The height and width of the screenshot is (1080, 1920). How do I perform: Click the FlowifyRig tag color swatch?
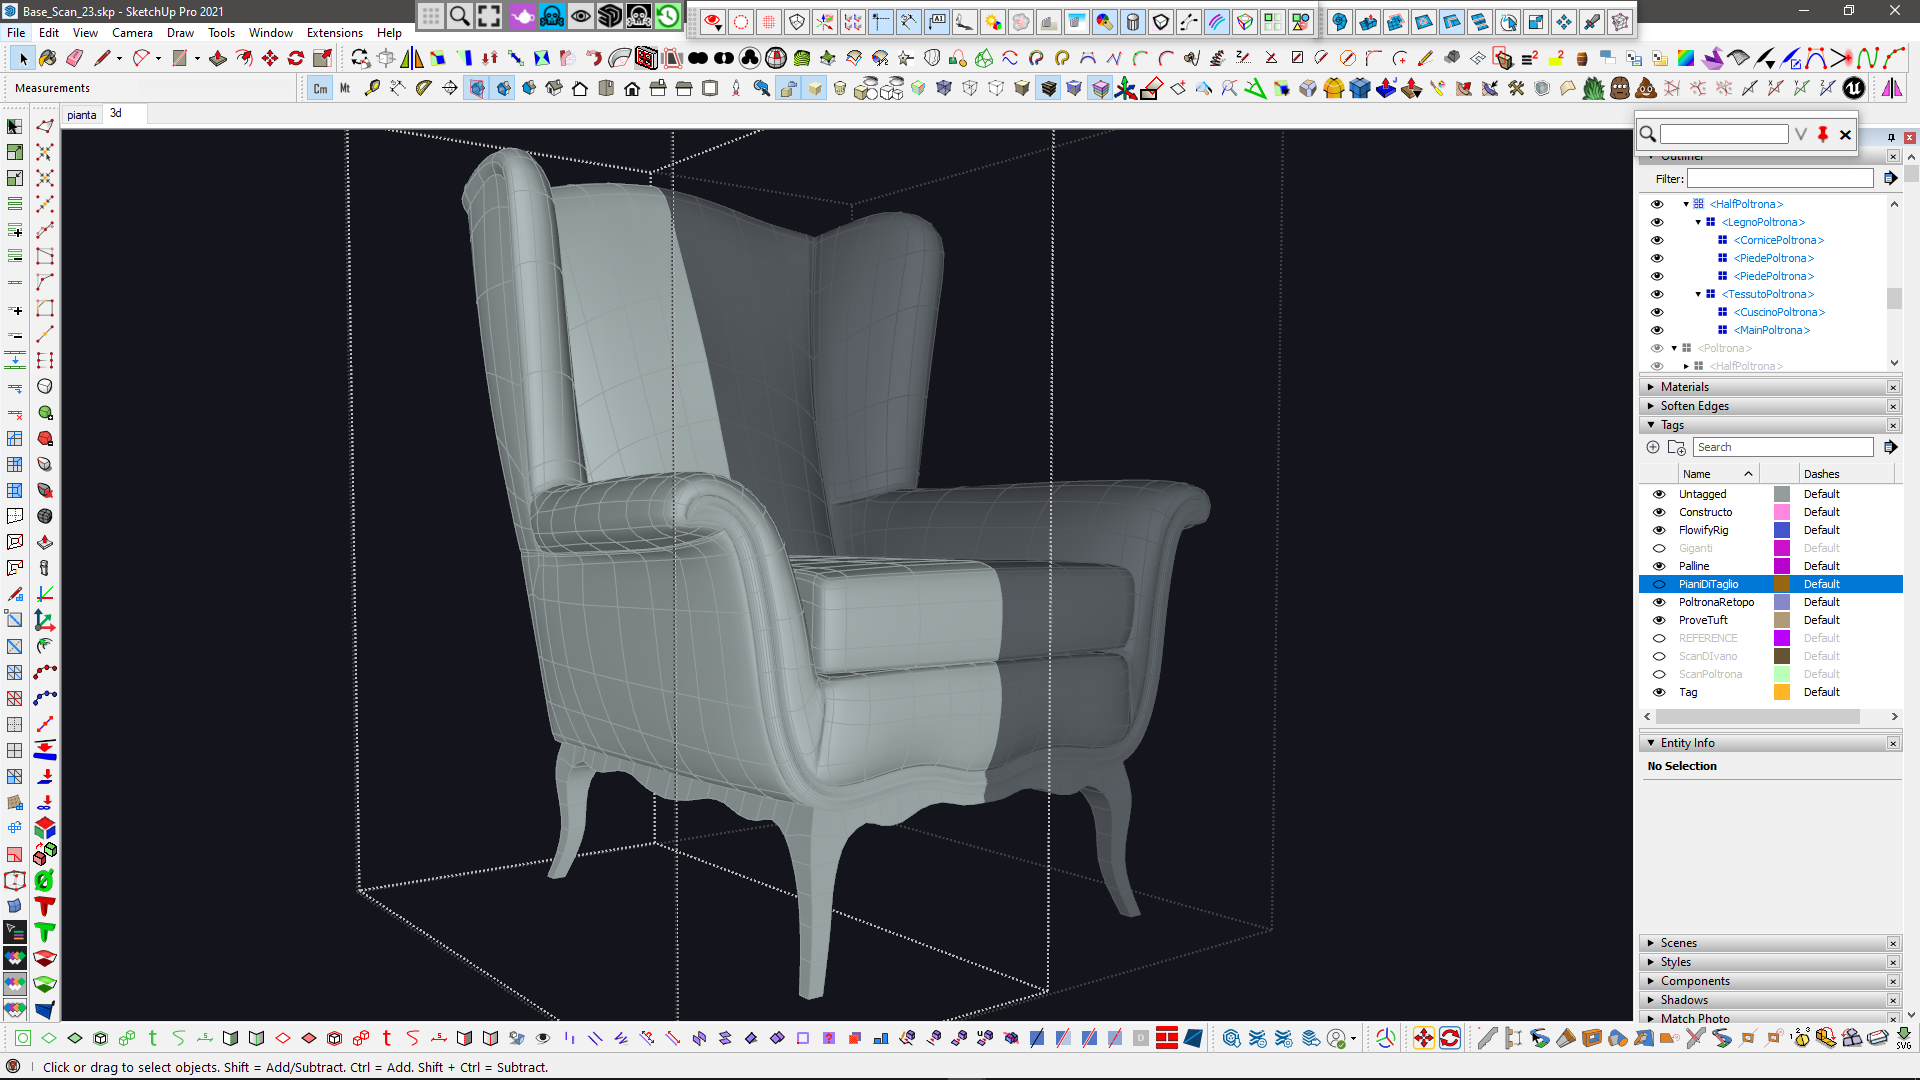click(1782, 530)
